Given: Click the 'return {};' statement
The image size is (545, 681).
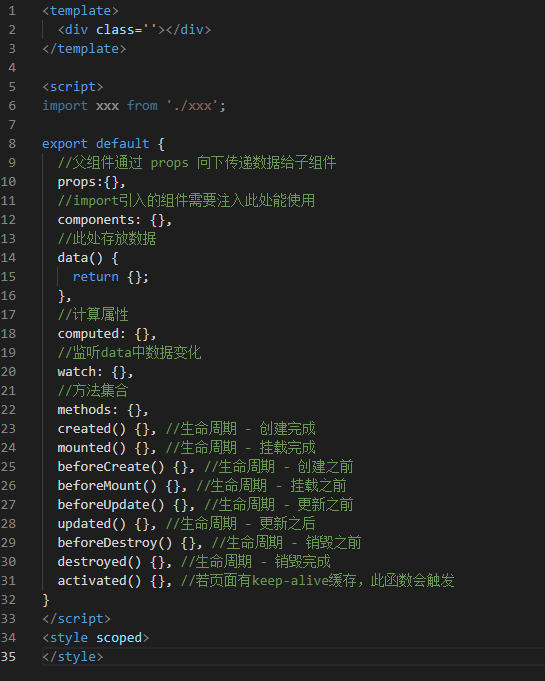Looking at the screenshot, I should 111,277.
